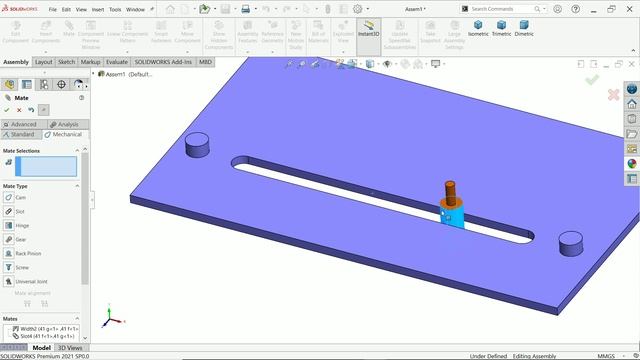
Task: Open the PropertyManager tab
Action: pyautogui.click(x=27, y=84)
